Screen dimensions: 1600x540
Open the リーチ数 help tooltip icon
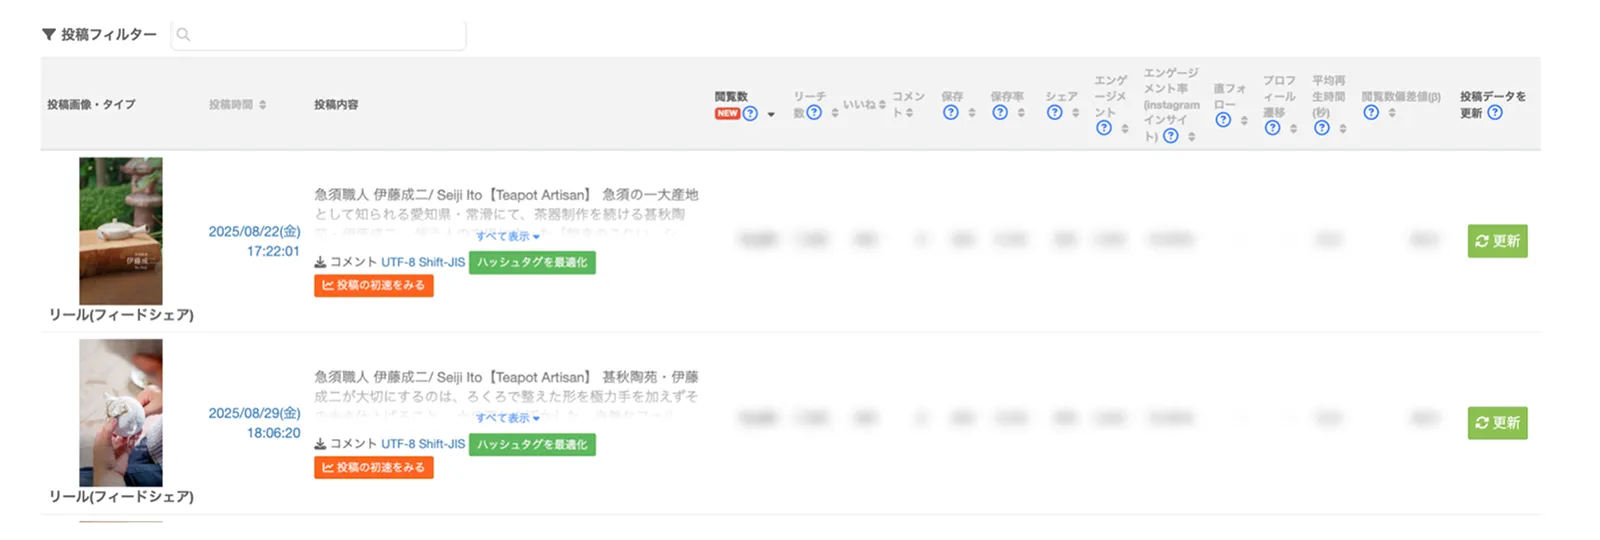pos(814,112)
